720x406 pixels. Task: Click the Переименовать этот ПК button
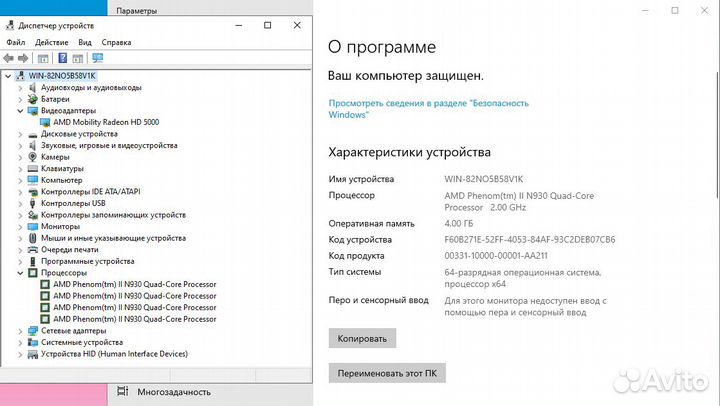click(x=387, y=373)
